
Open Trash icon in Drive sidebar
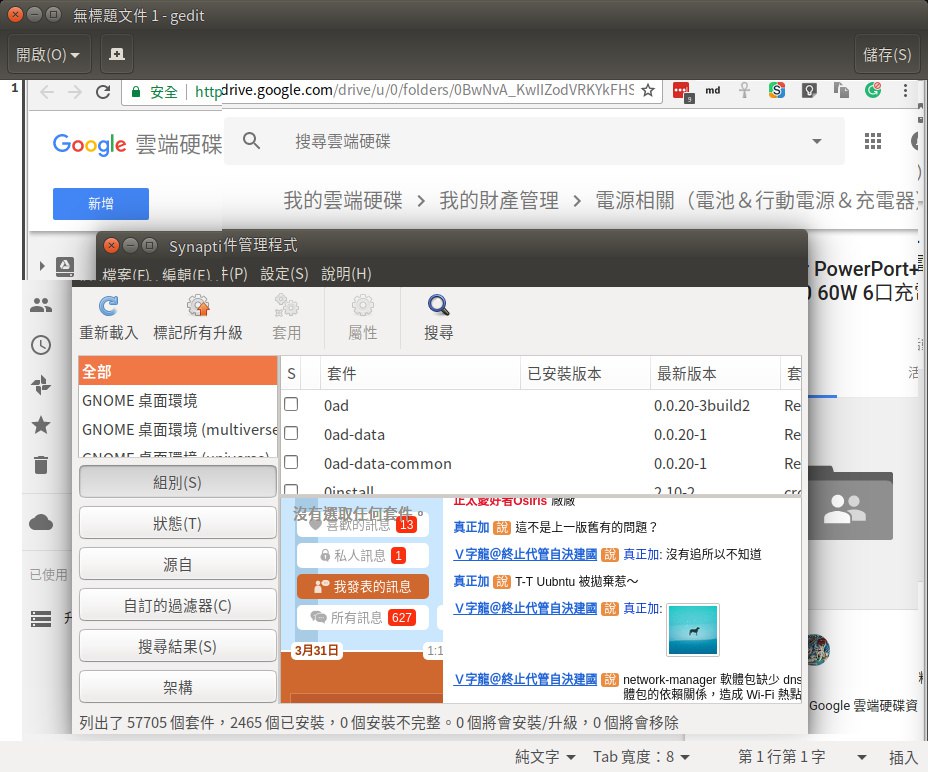[41, 465]
